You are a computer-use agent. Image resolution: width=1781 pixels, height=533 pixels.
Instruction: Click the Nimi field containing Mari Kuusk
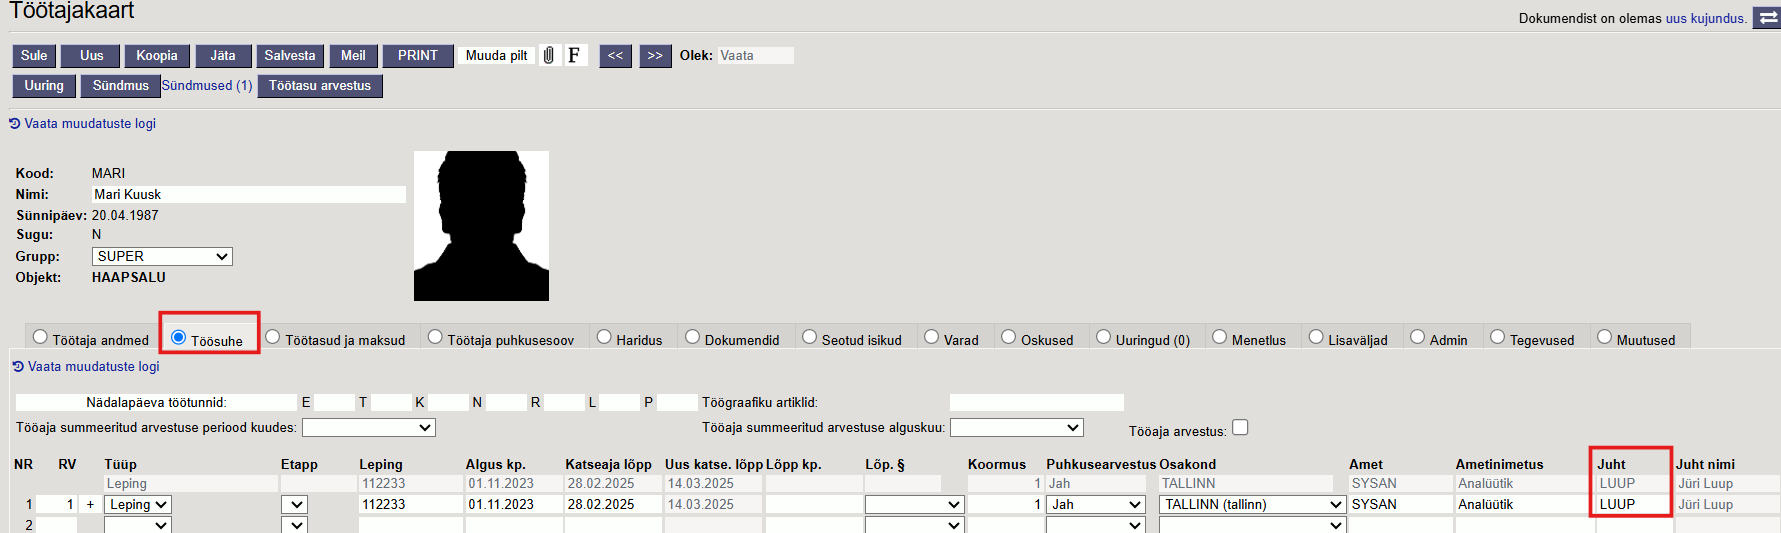coord(248,195)
